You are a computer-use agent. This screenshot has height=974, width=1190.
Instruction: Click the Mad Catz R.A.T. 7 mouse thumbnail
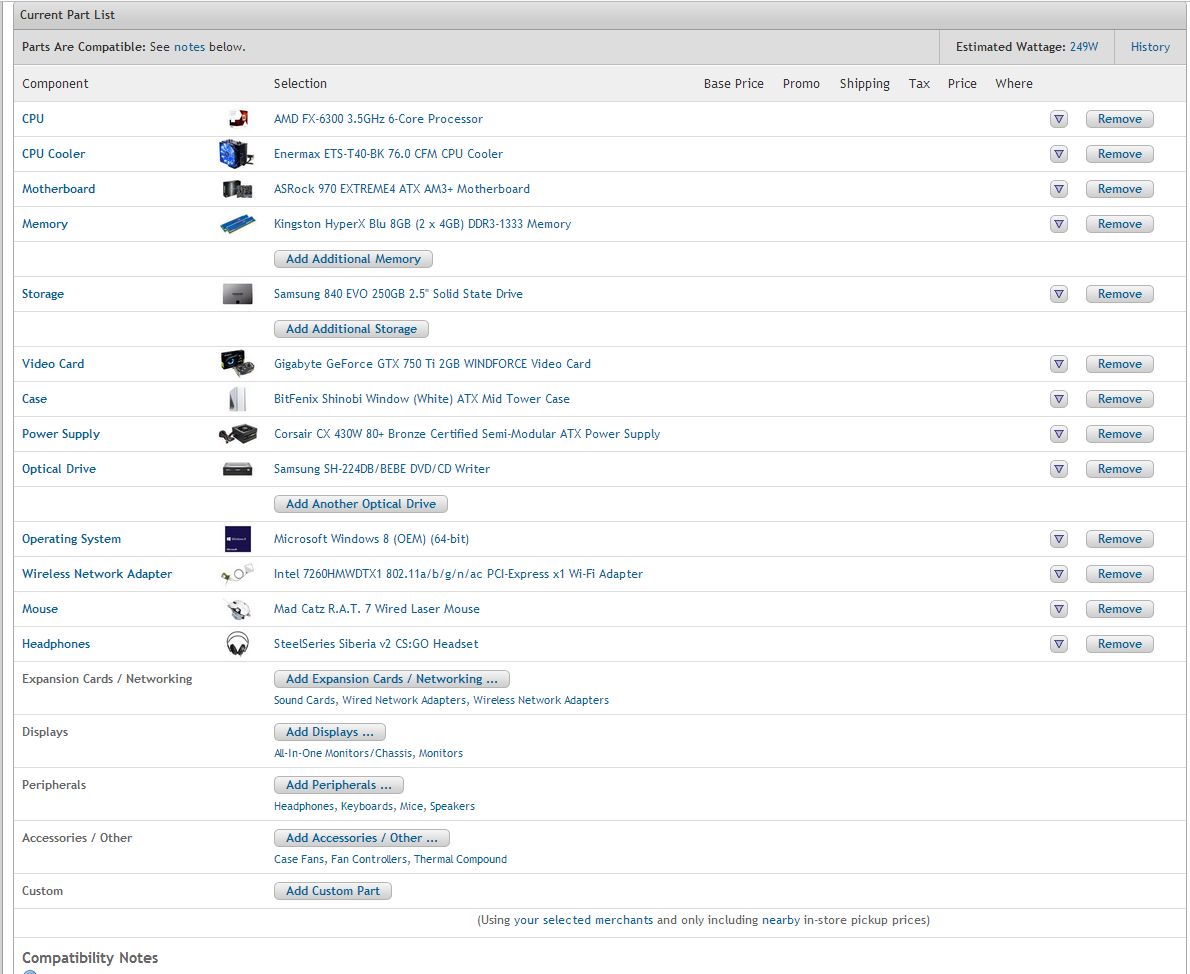click(238, 609)
